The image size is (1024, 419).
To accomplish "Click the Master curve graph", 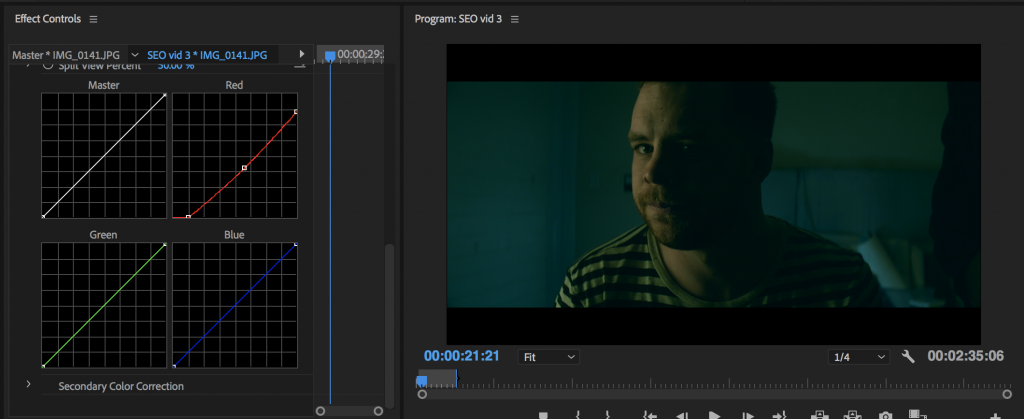I will (104, 155).
